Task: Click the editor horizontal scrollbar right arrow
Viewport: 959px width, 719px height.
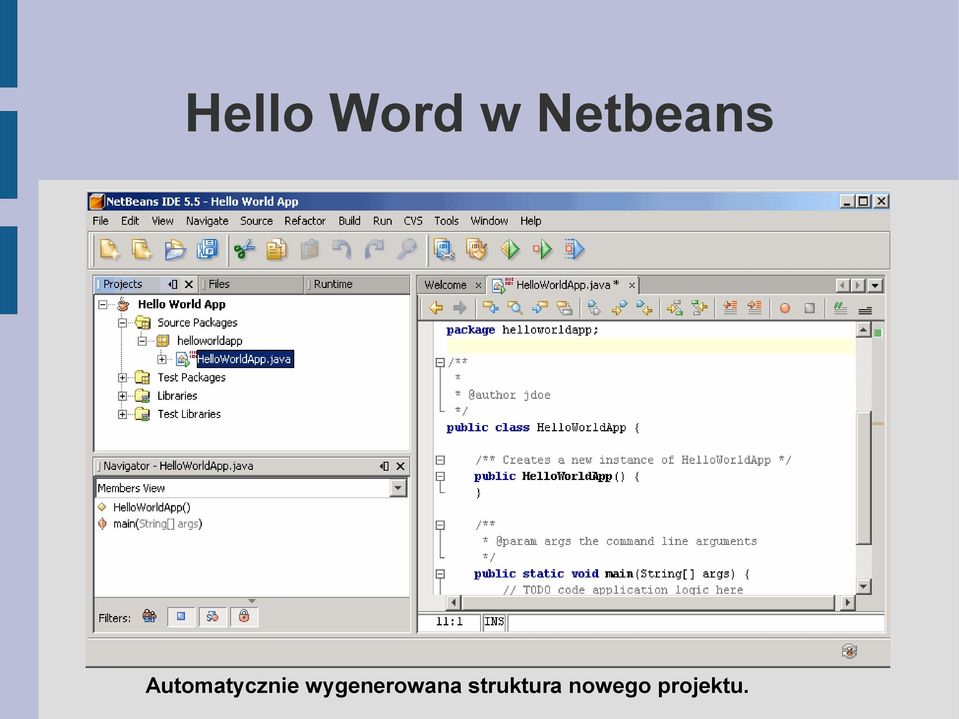Action: click(x=847, y=603)
